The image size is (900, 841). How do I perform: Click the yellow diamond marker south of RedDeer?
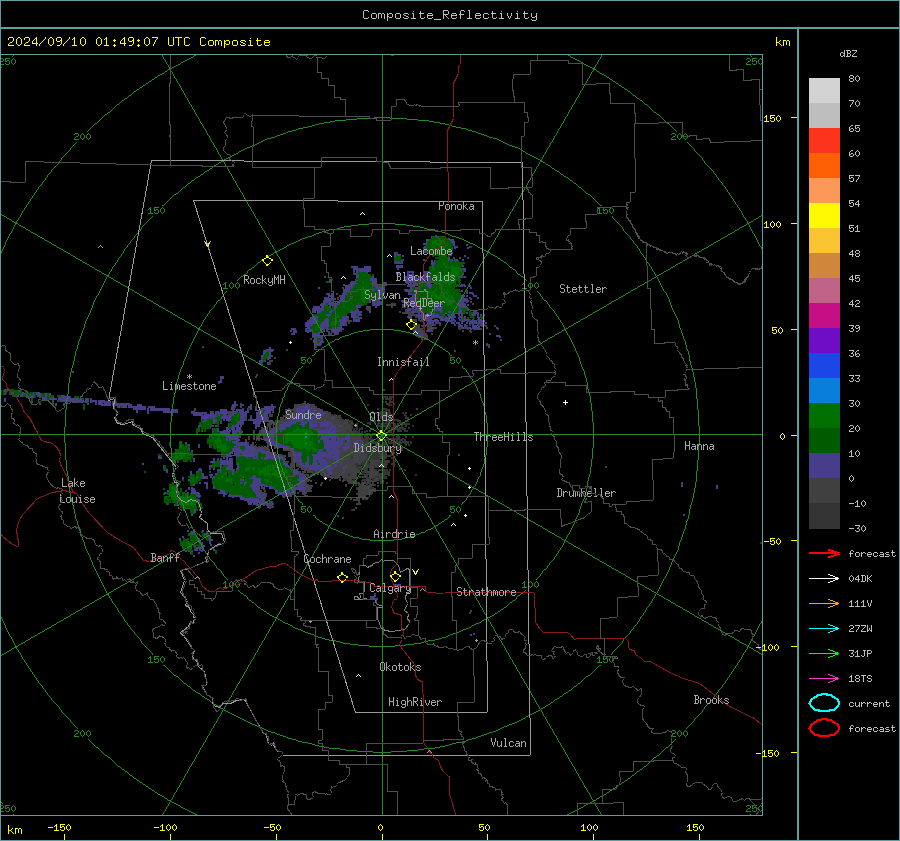412,325
